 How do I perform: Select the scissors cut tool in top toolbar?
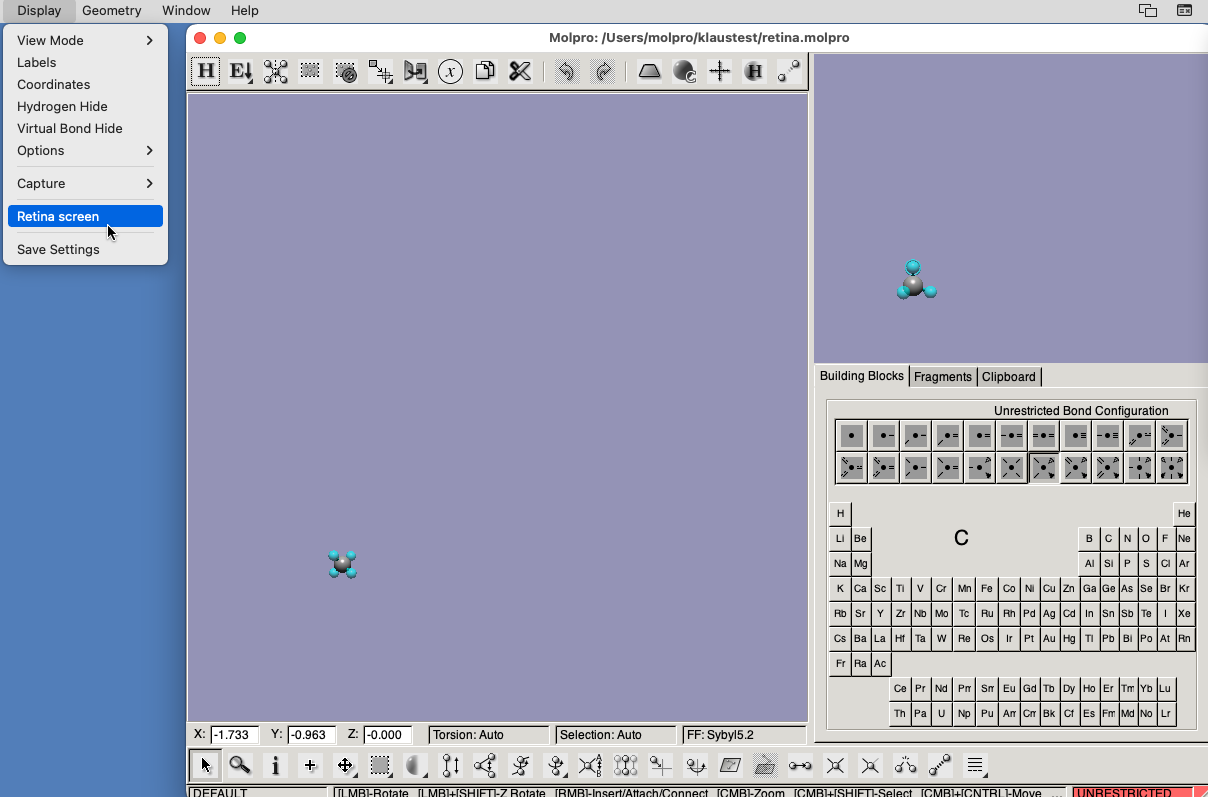pos(519,71)
